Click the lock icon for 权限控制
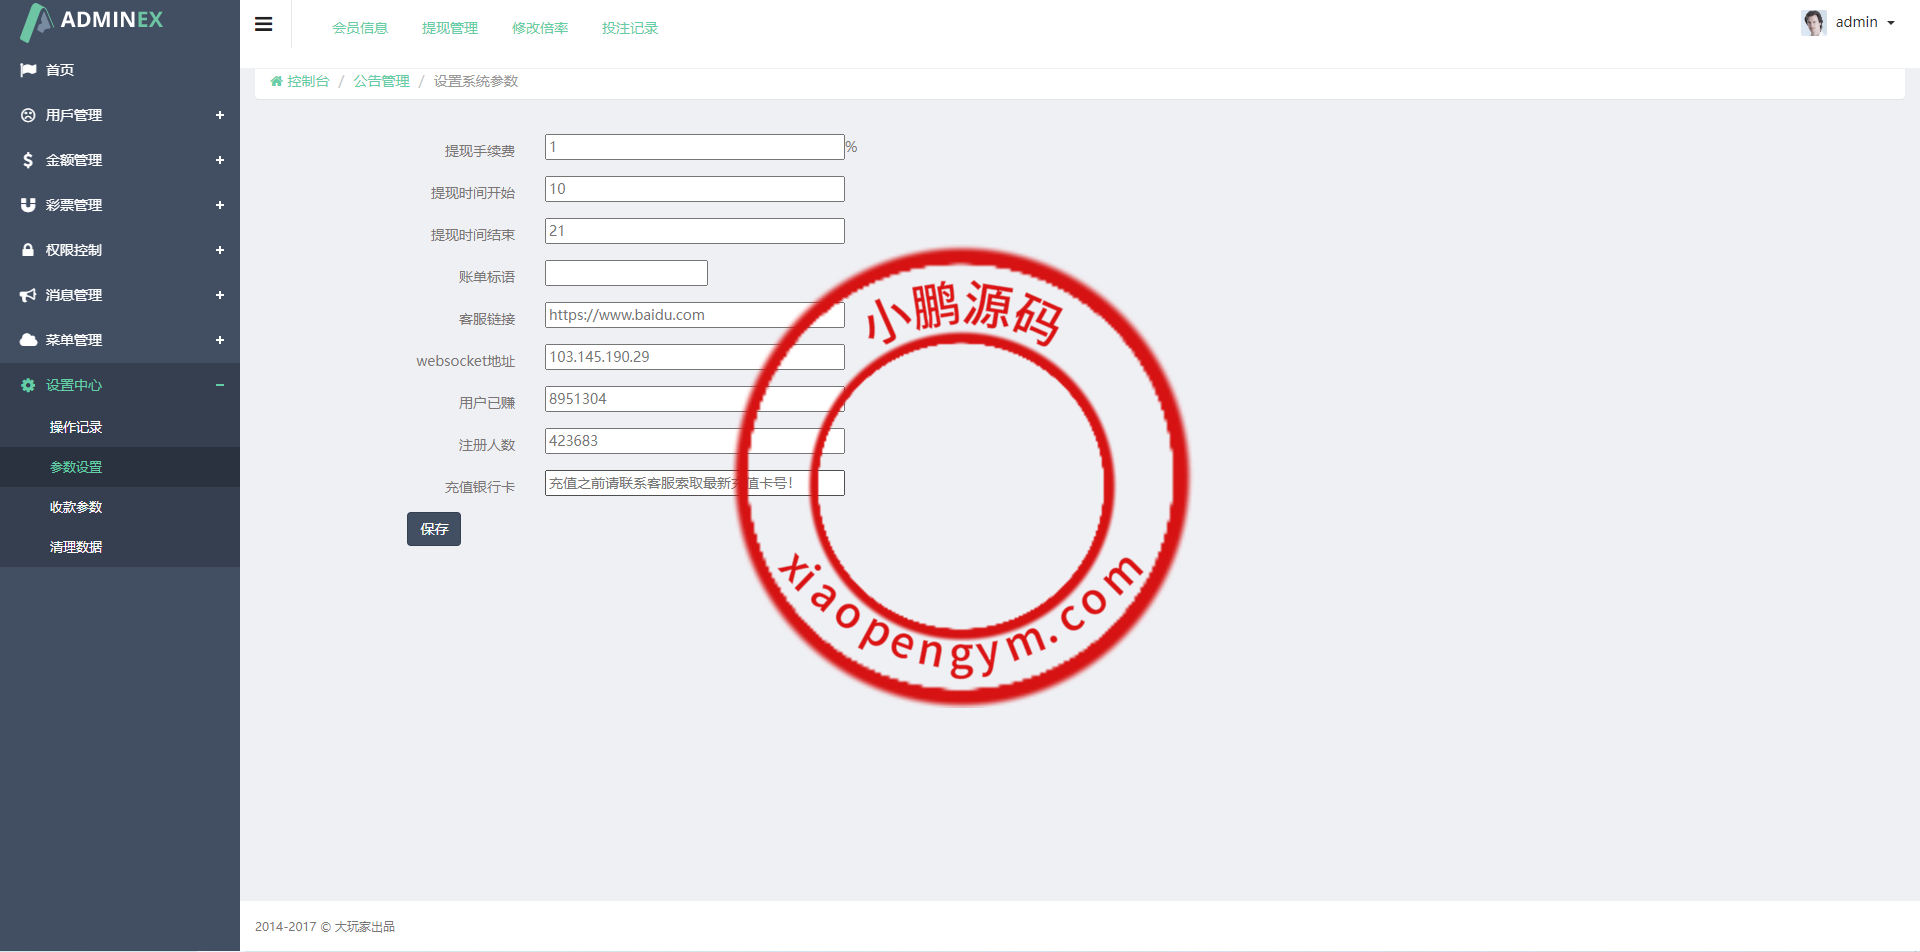This screenshot has width=1920, height=952. coord(28,250)
